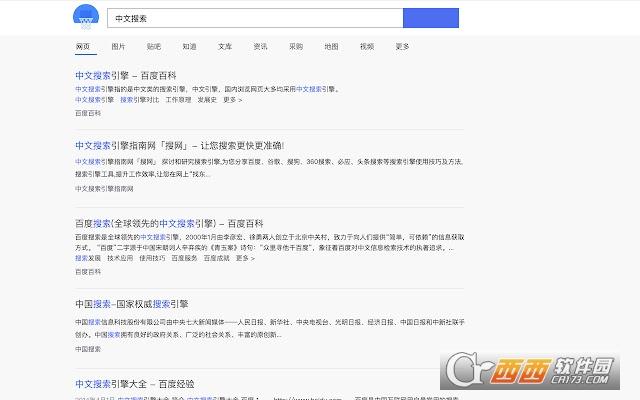Open the 搜索引擎对比 sub-link
Screen dimensions: 640x400
tap(140, 100)
